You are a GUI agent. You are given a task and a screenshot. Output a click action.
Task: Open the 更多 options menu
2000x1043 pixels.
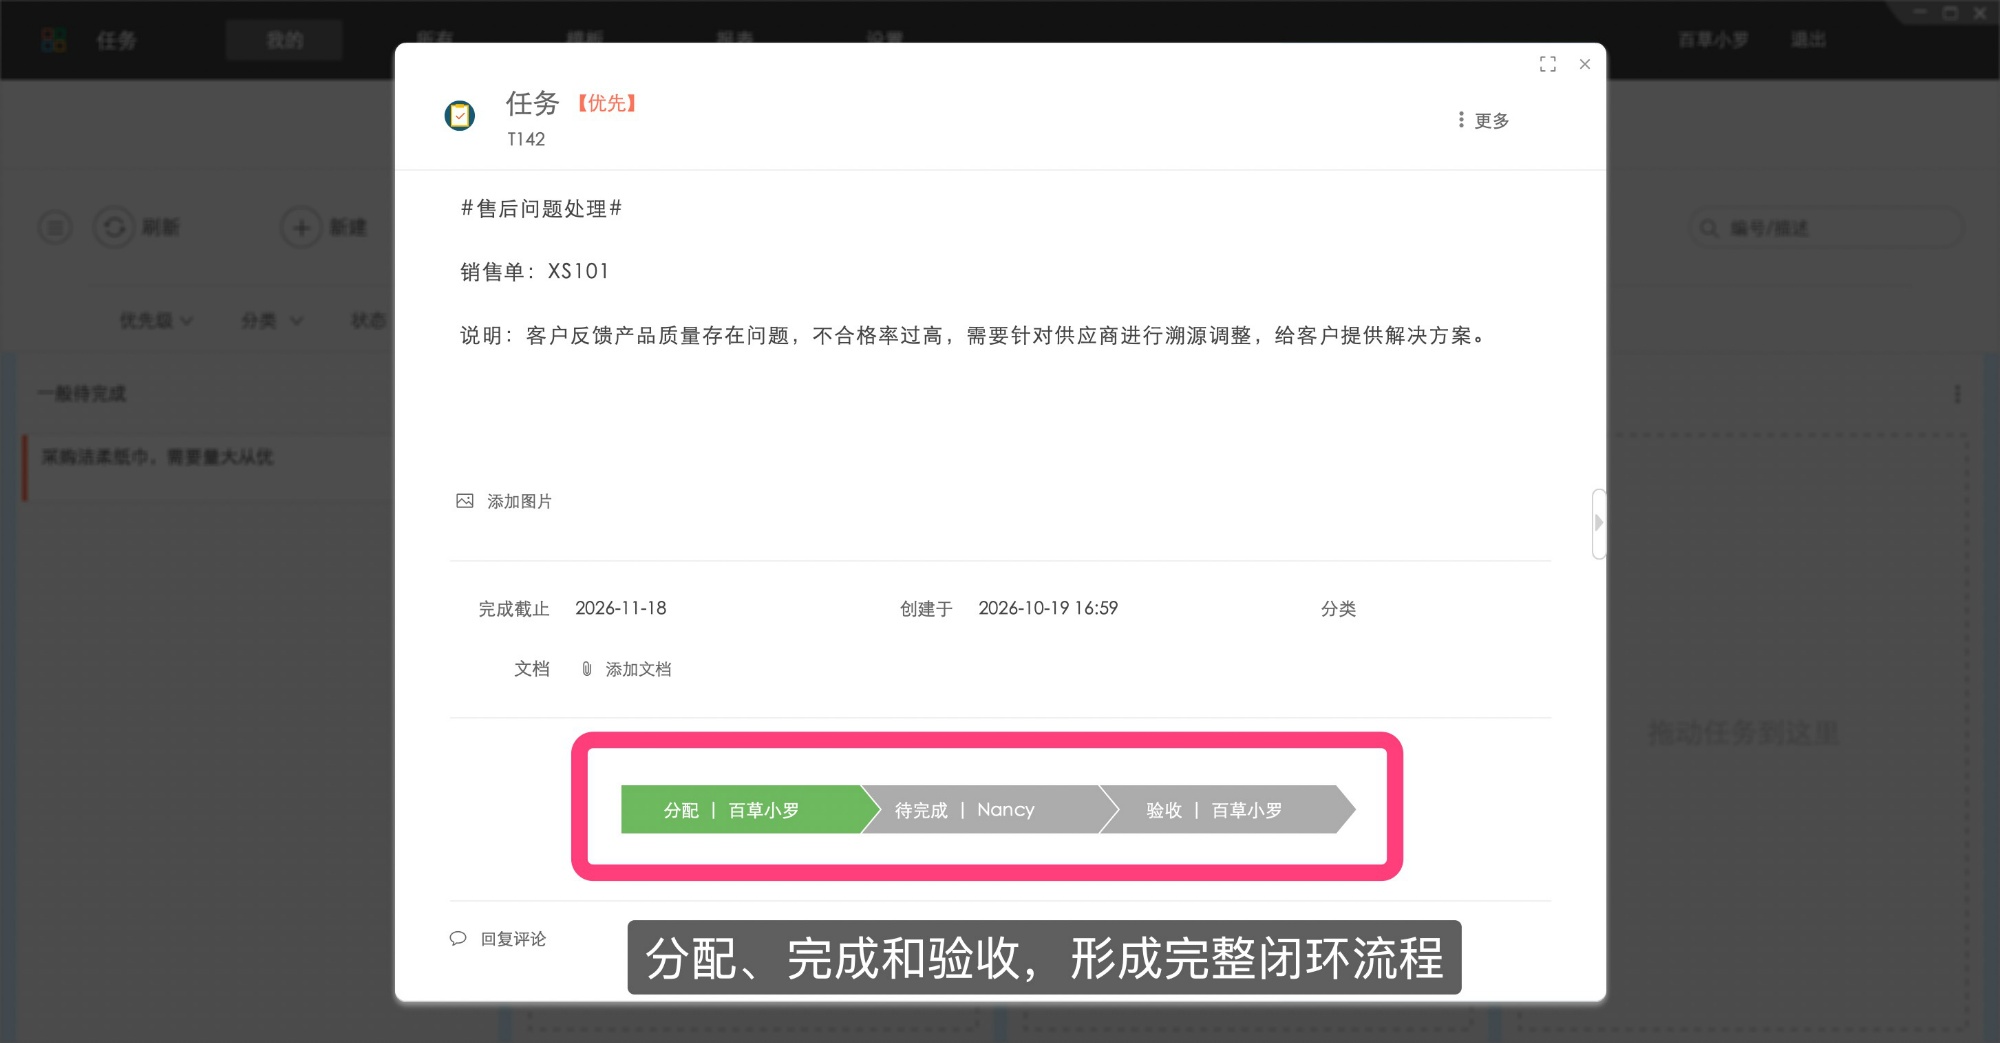coord(1484,121)
